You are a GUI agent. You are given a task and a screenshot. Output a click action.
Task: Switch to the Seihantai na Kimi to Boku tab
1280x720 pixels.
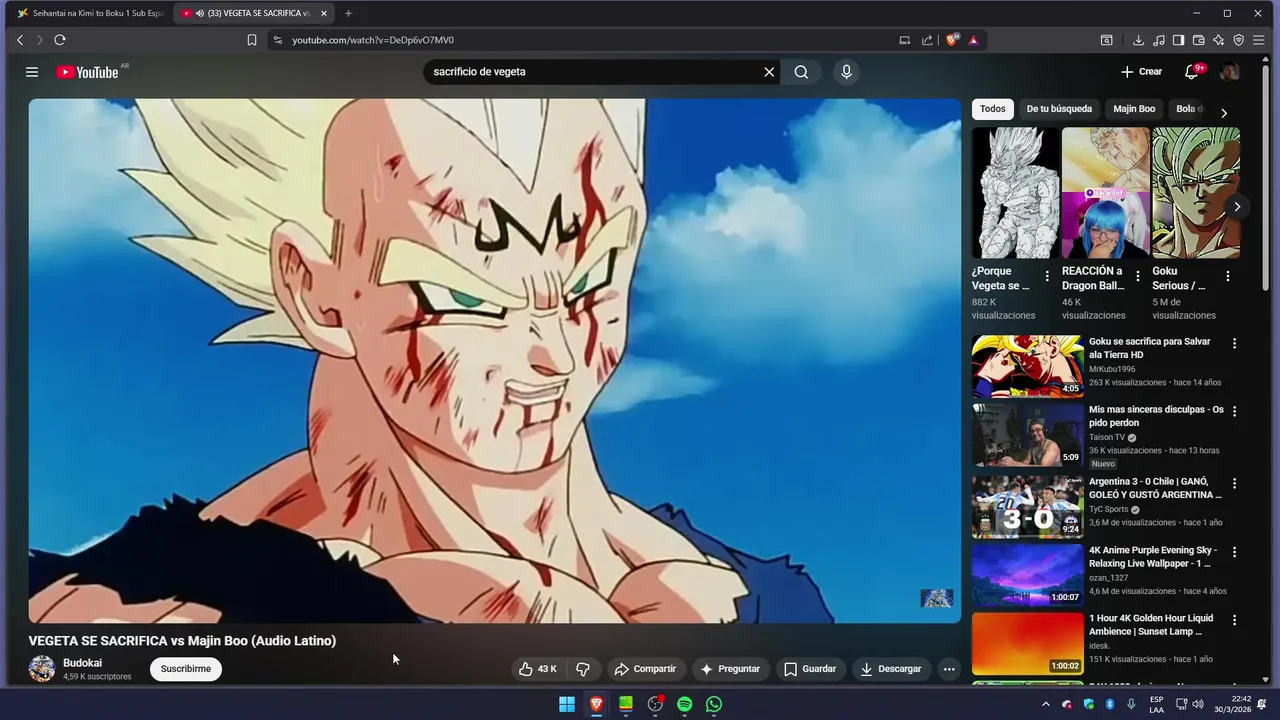tap(90, 13)
